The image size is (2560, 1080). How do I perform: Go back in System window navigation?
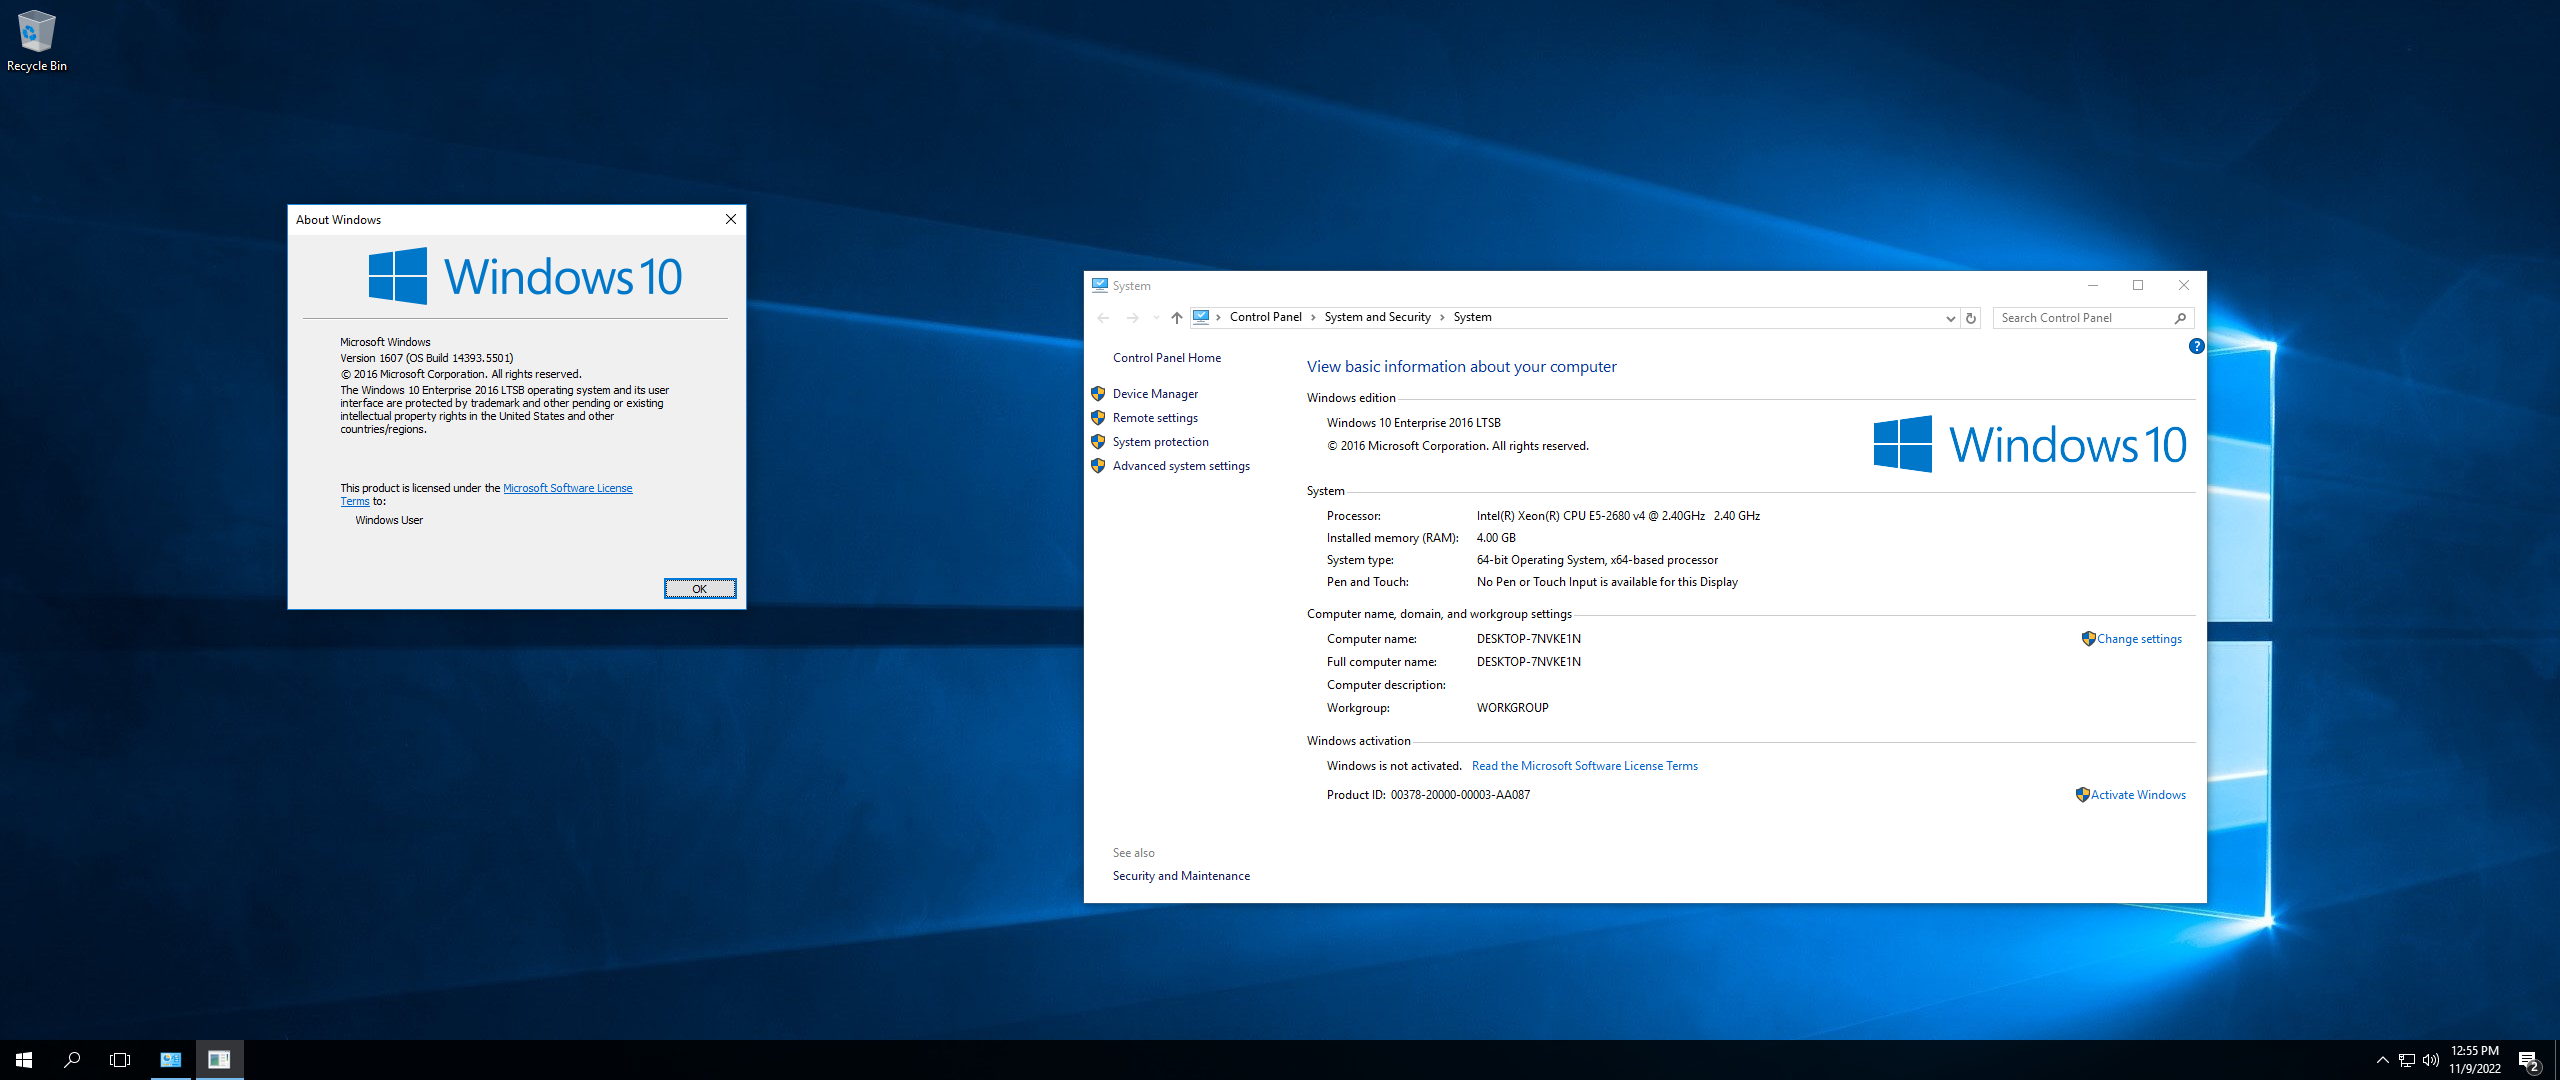[1103, 318]
